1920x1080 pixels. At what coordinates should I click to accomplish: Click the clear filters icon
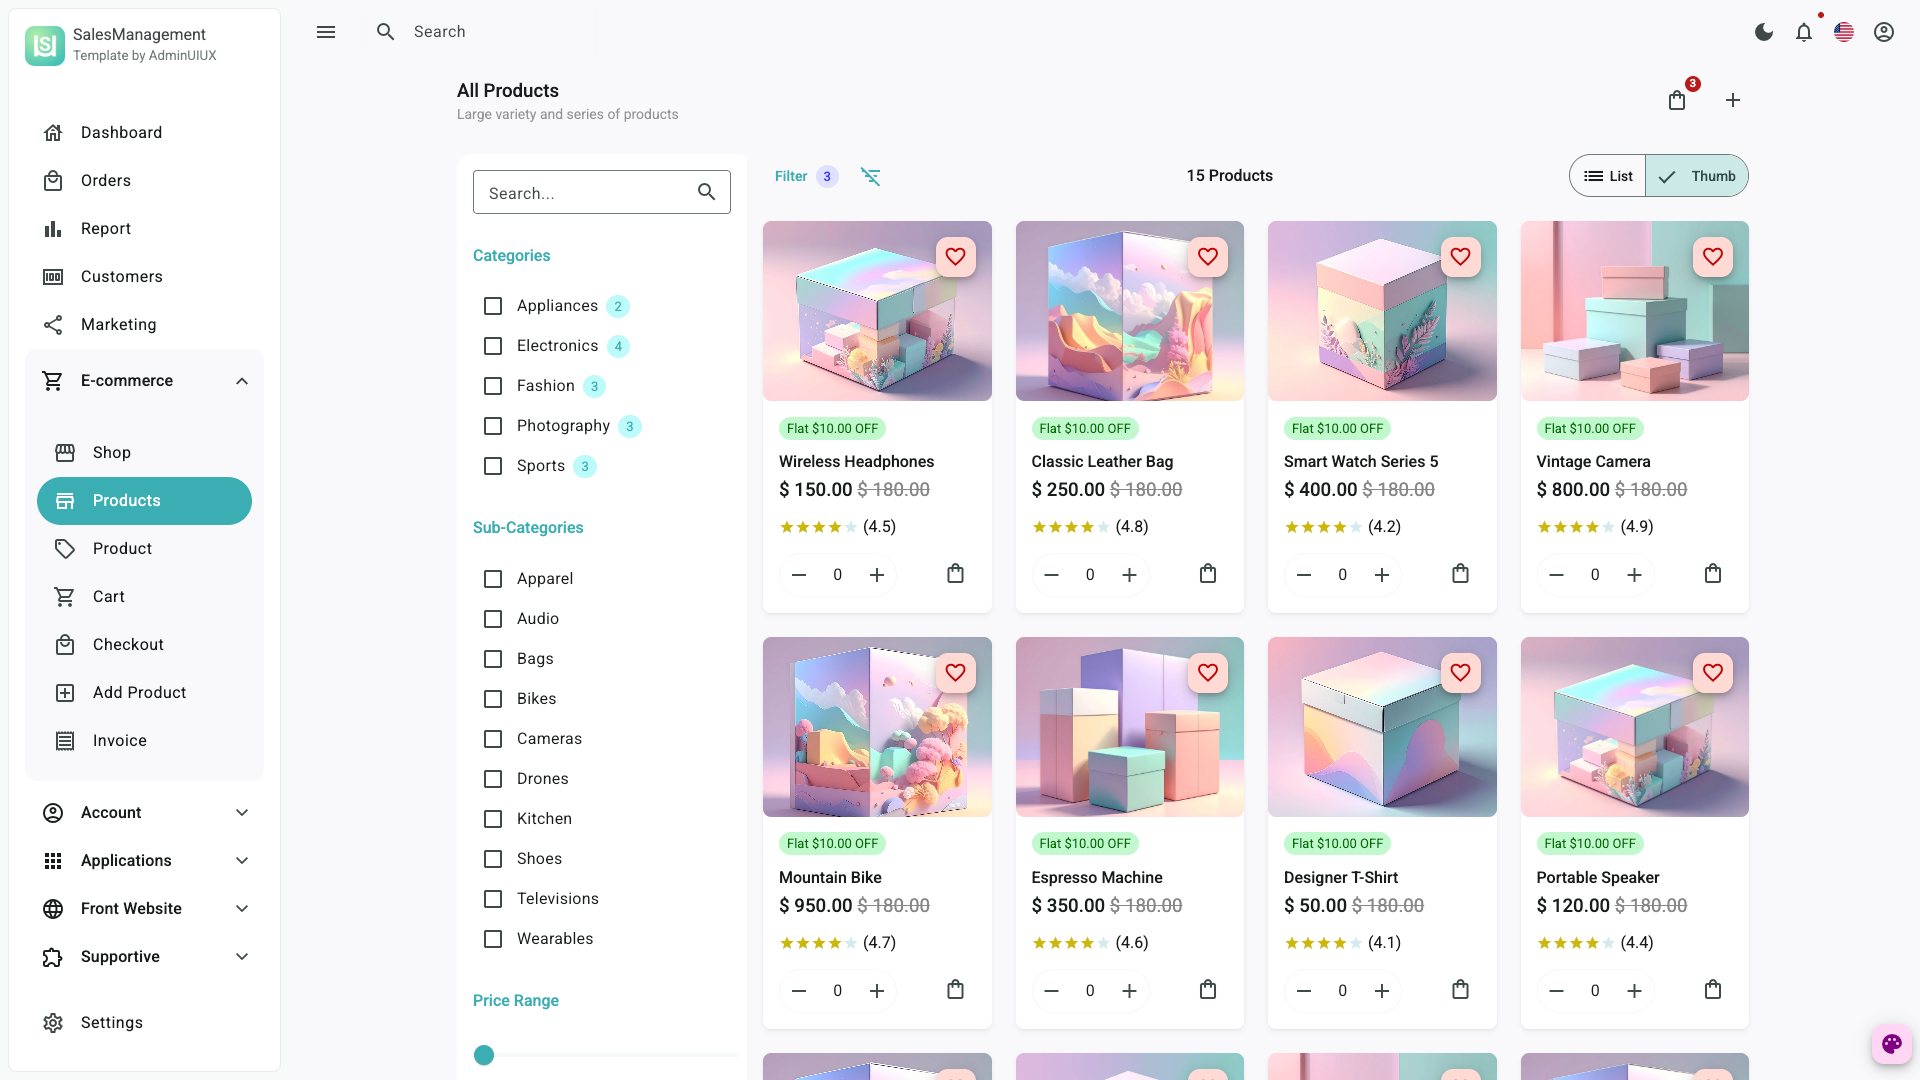pyautogui.click(x=871, y=177)
